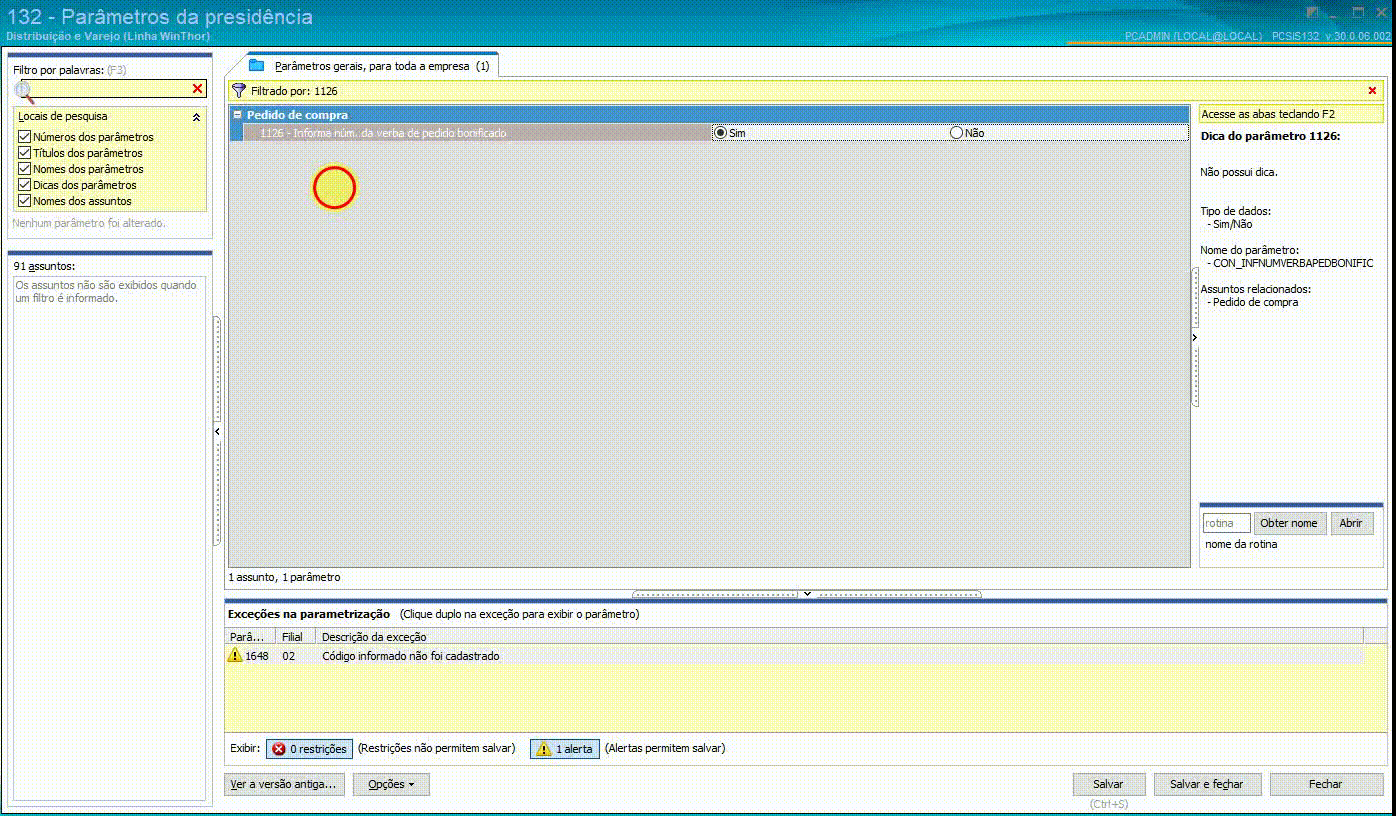Image resolution: width=1396 pixels, height=816 pixels.
Task: Click the Salvar button
Action: click(1108, 785)
